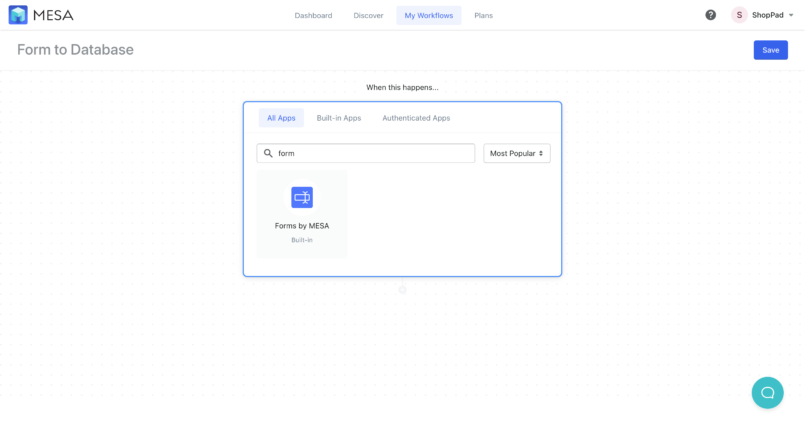805x430 pixels.
Task: Click the MESA cube logo icon
Action: pos(18,15)
